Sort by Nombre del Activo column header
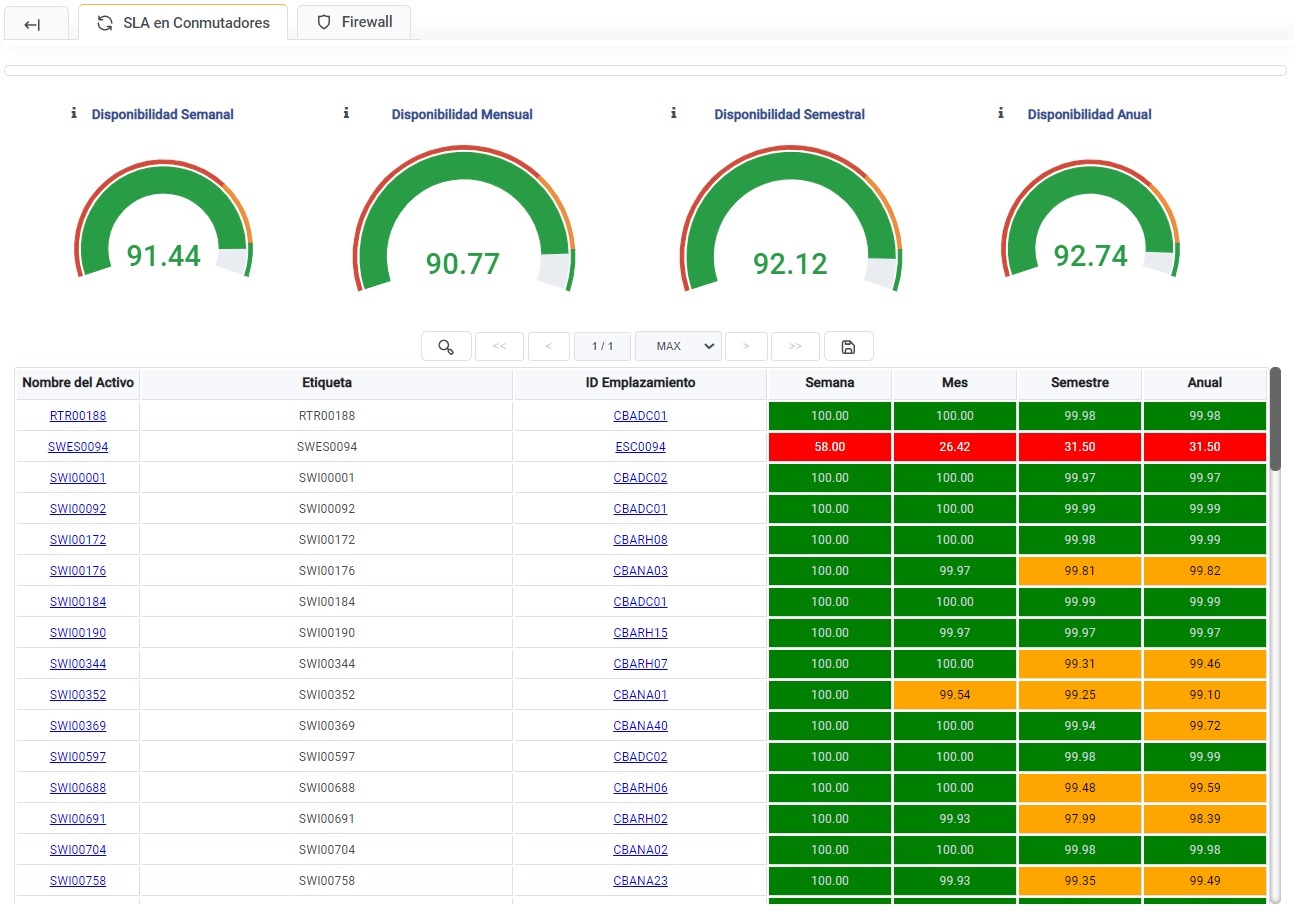The height and width of the screenshot is (919, 1294). (x=78, y=383)
